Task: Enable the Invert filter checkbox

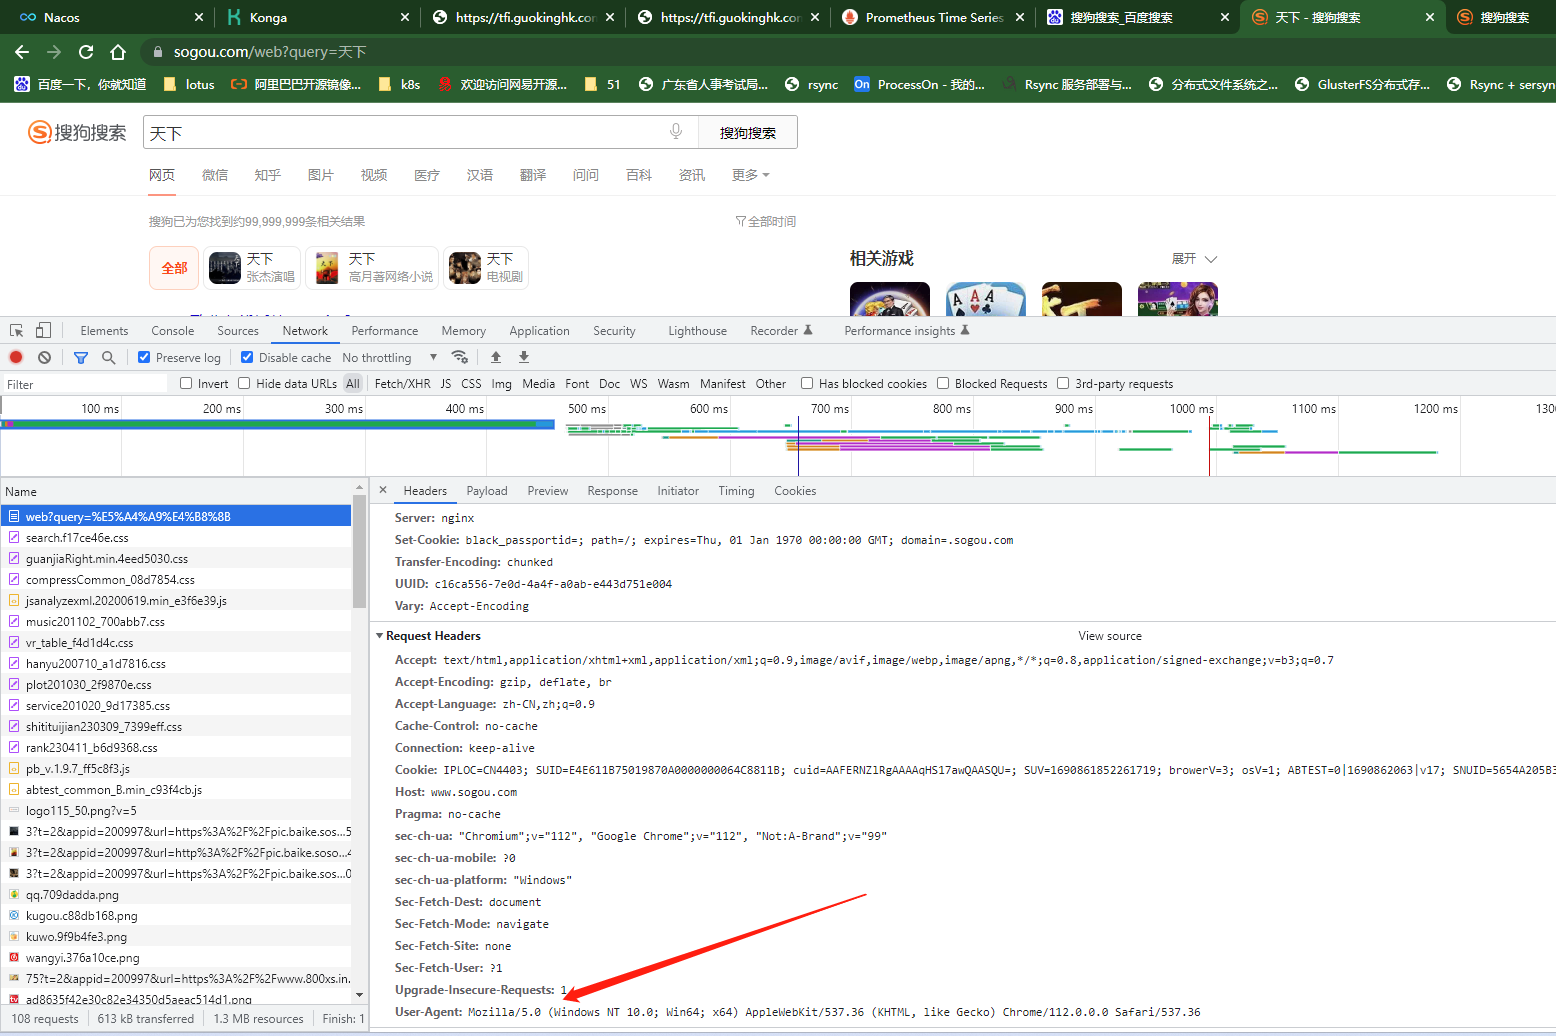Action: click(186, 383)
